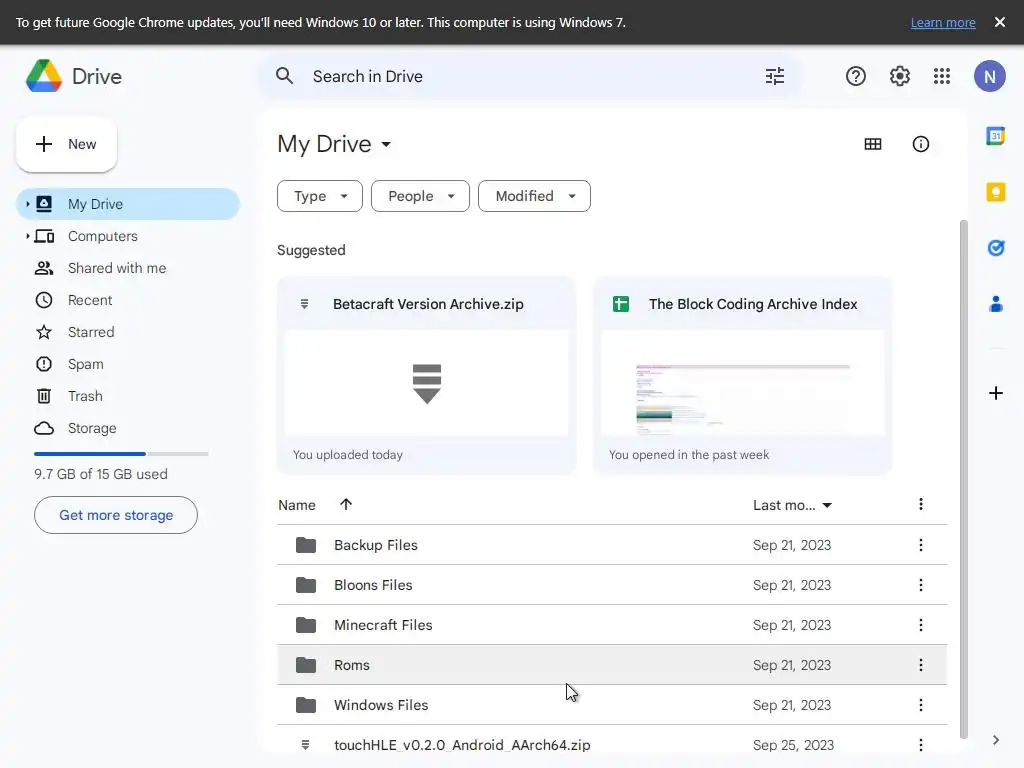1024x768 pixels.
Task: Select the Backup Files folder row
Action: coord(612,545)
